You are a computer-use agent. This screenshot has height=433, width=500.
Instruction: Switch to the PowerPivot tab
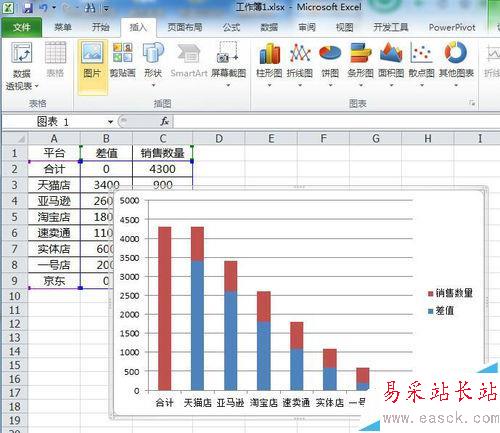coord(452,27)
